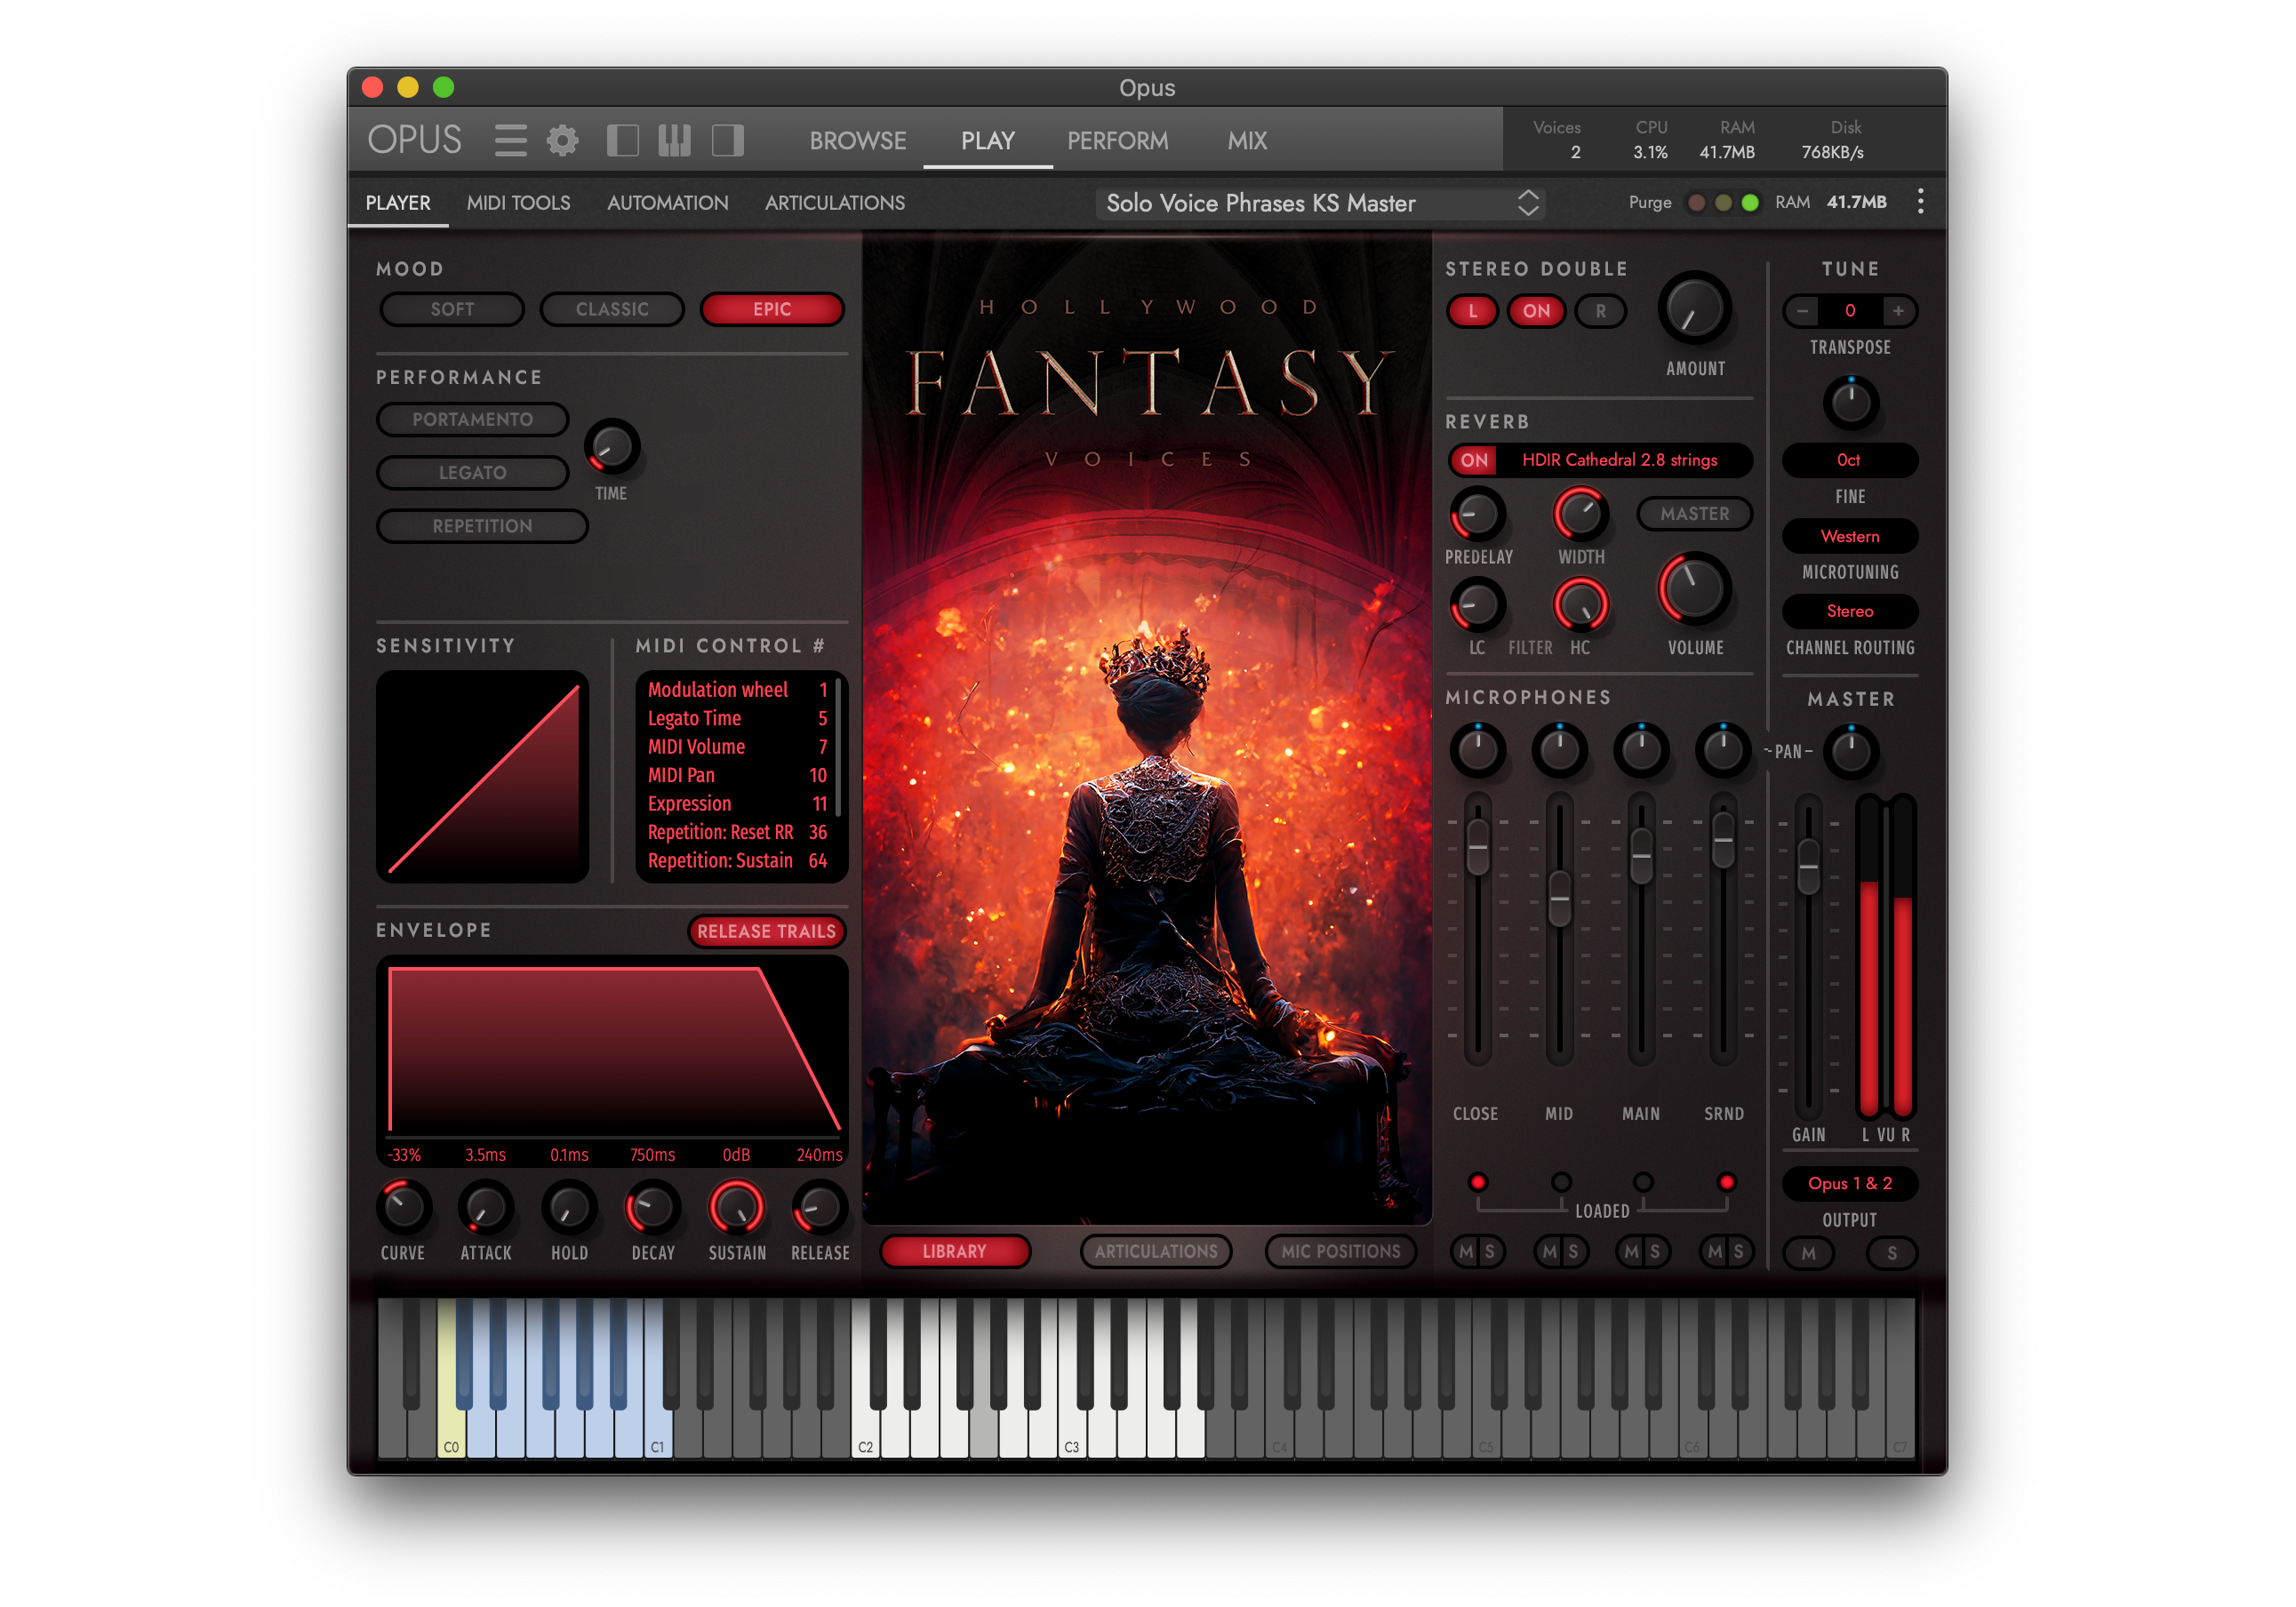Increase transpose with plus button
Screen dimensions: 2296x1607
click(1897, 311)
